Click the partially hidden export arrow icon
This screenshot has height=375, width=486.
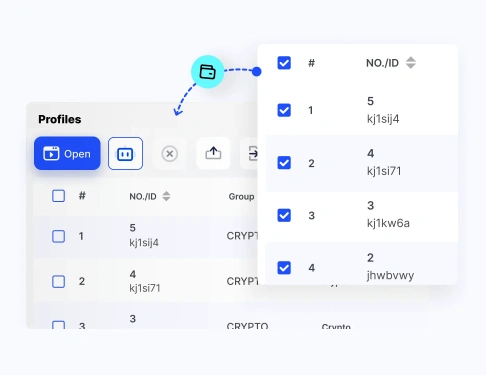[x=252, y=153]
